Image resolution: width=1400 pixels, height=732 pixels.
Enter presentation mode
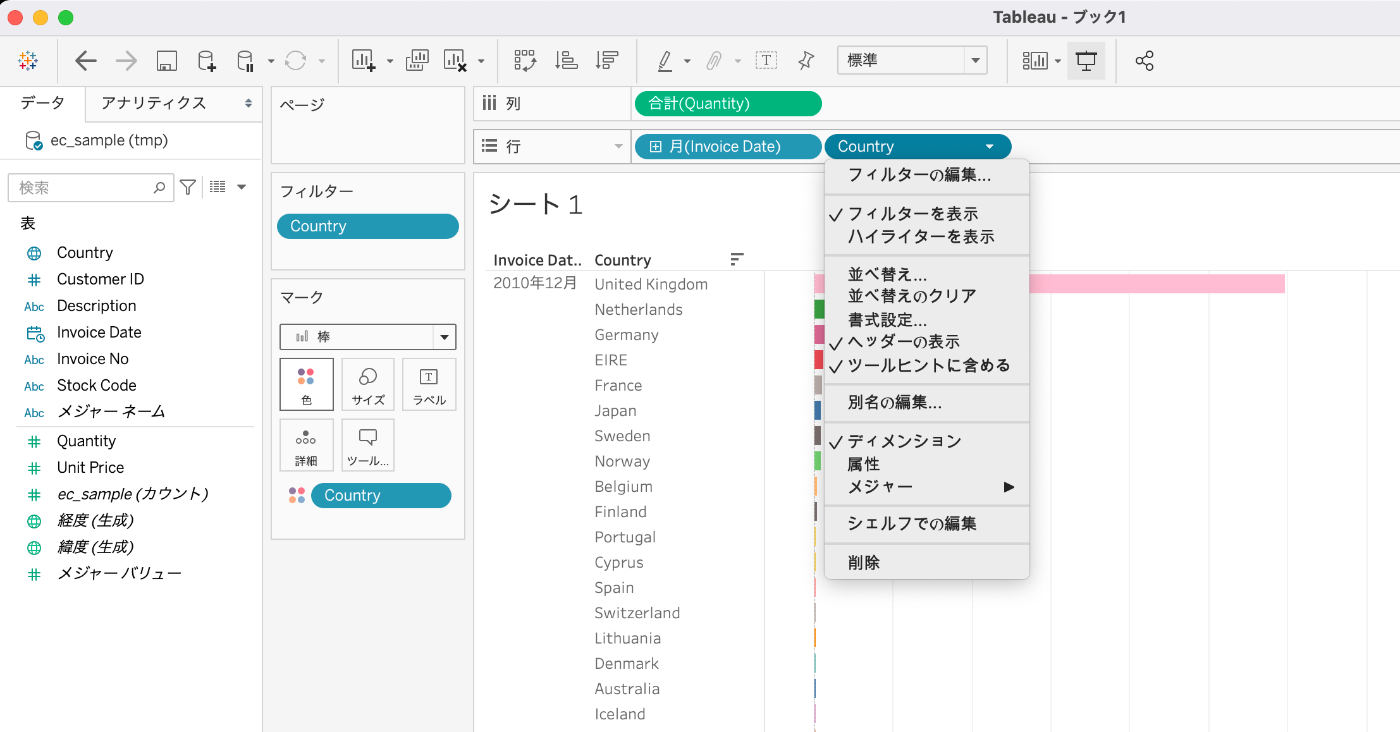1086,61
